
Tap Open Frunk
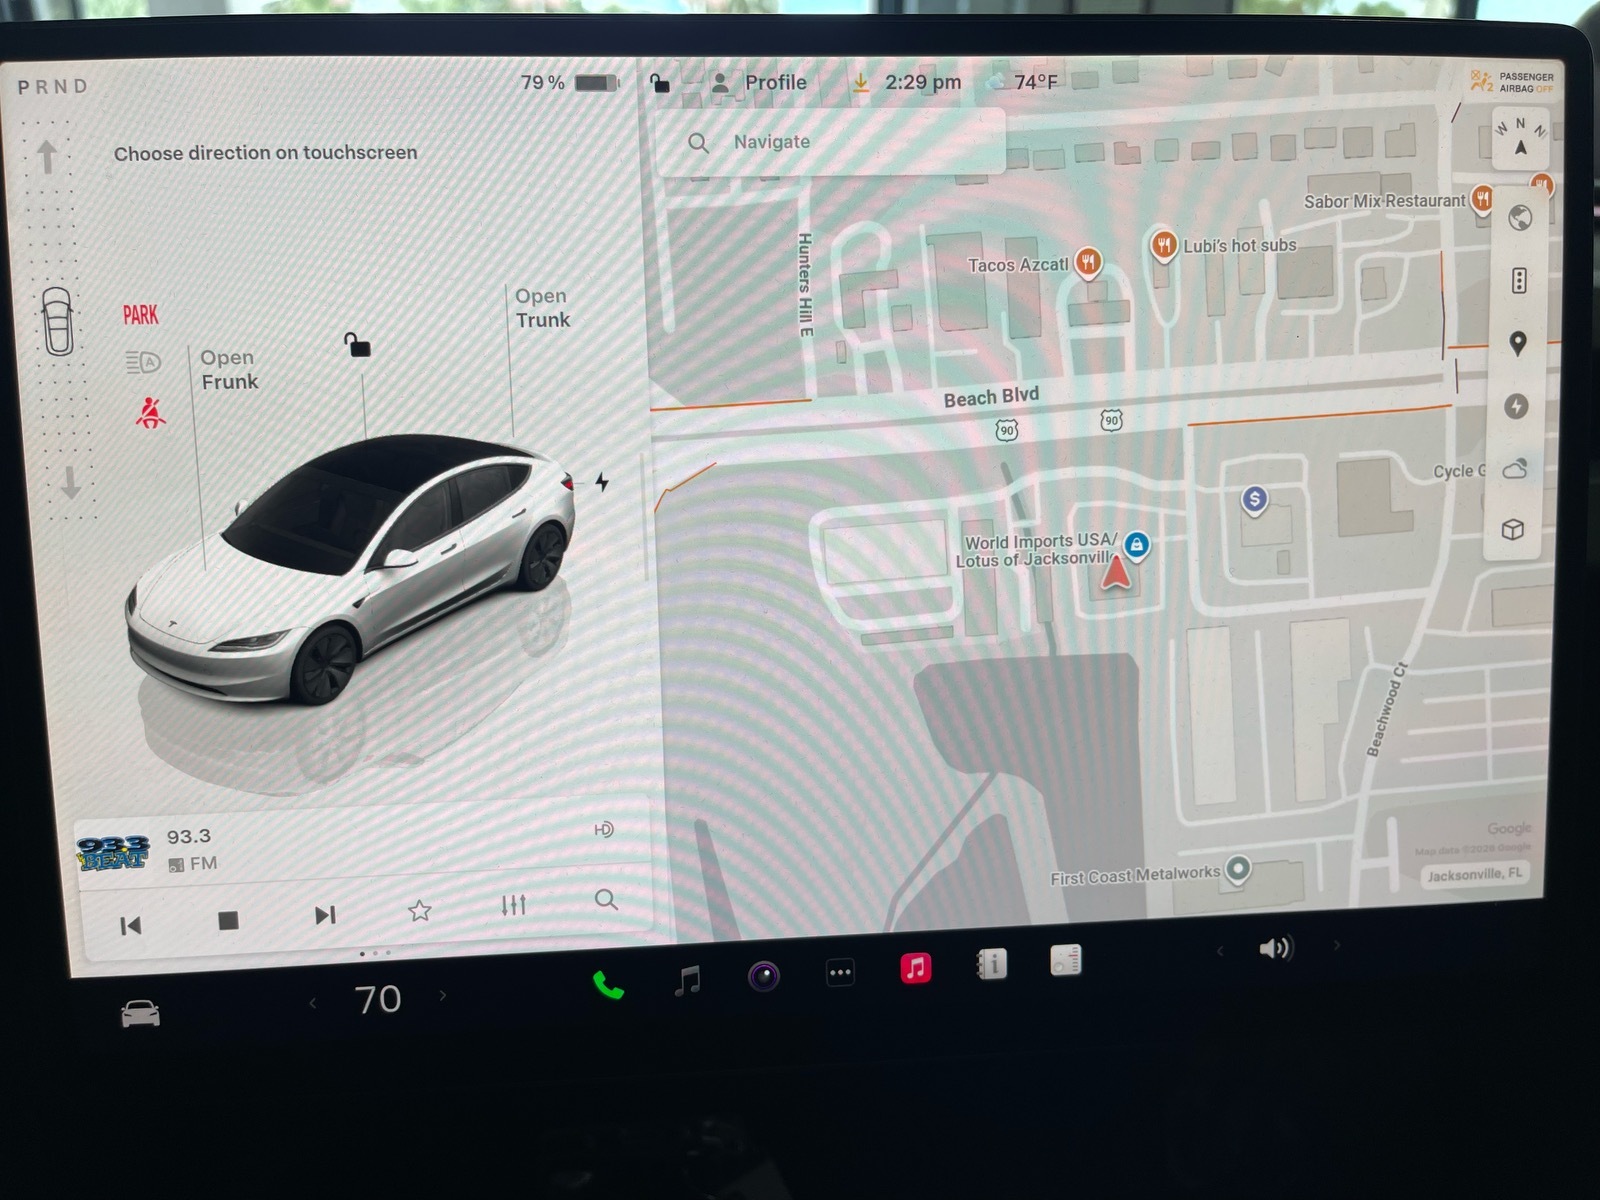229,370
